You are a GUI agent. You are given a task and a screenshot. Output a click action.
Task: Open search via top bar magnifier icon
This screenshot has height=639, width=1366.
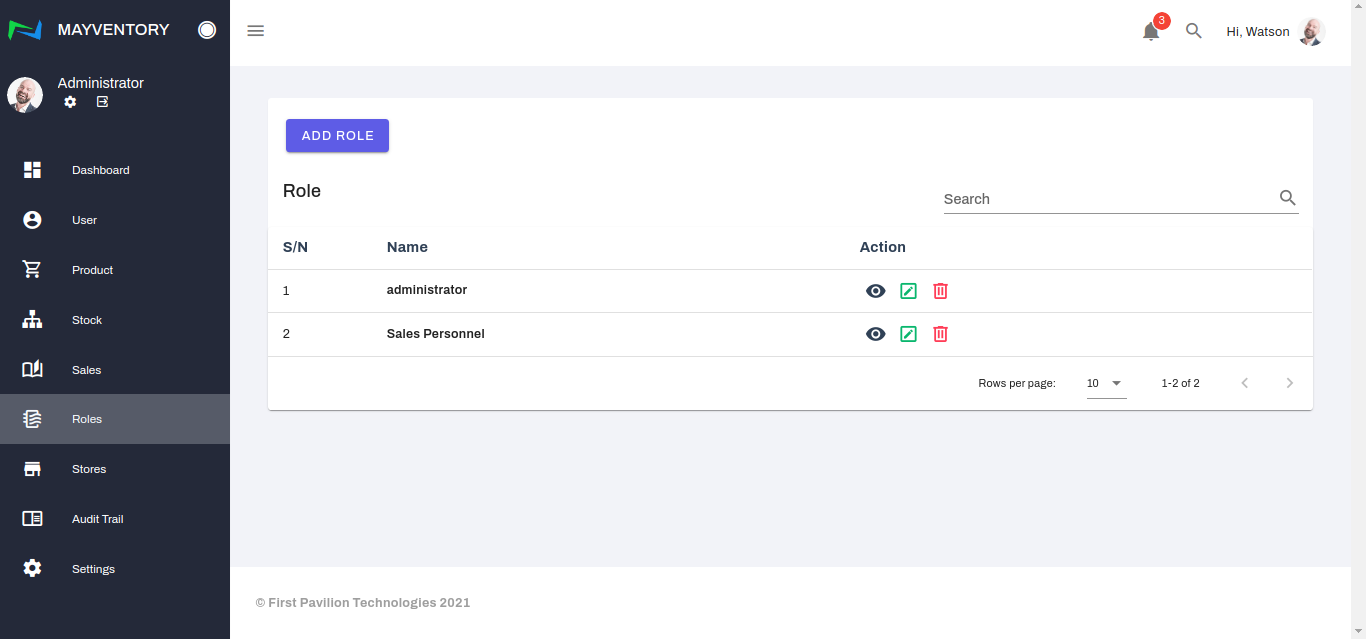coord(1193,31)
